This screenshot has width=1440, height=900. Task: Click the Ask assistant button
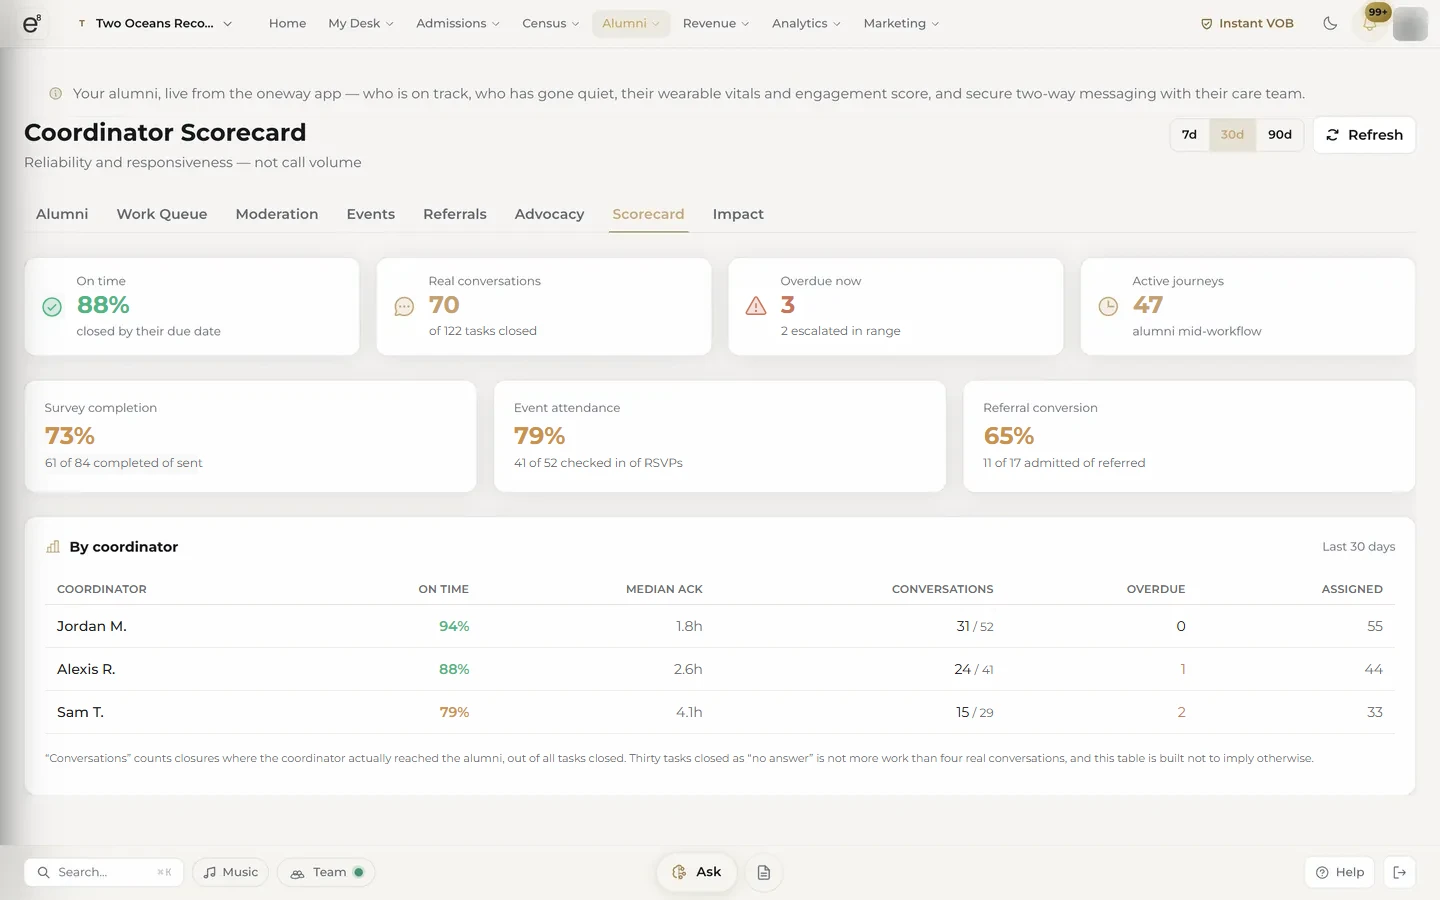(697, 872)
